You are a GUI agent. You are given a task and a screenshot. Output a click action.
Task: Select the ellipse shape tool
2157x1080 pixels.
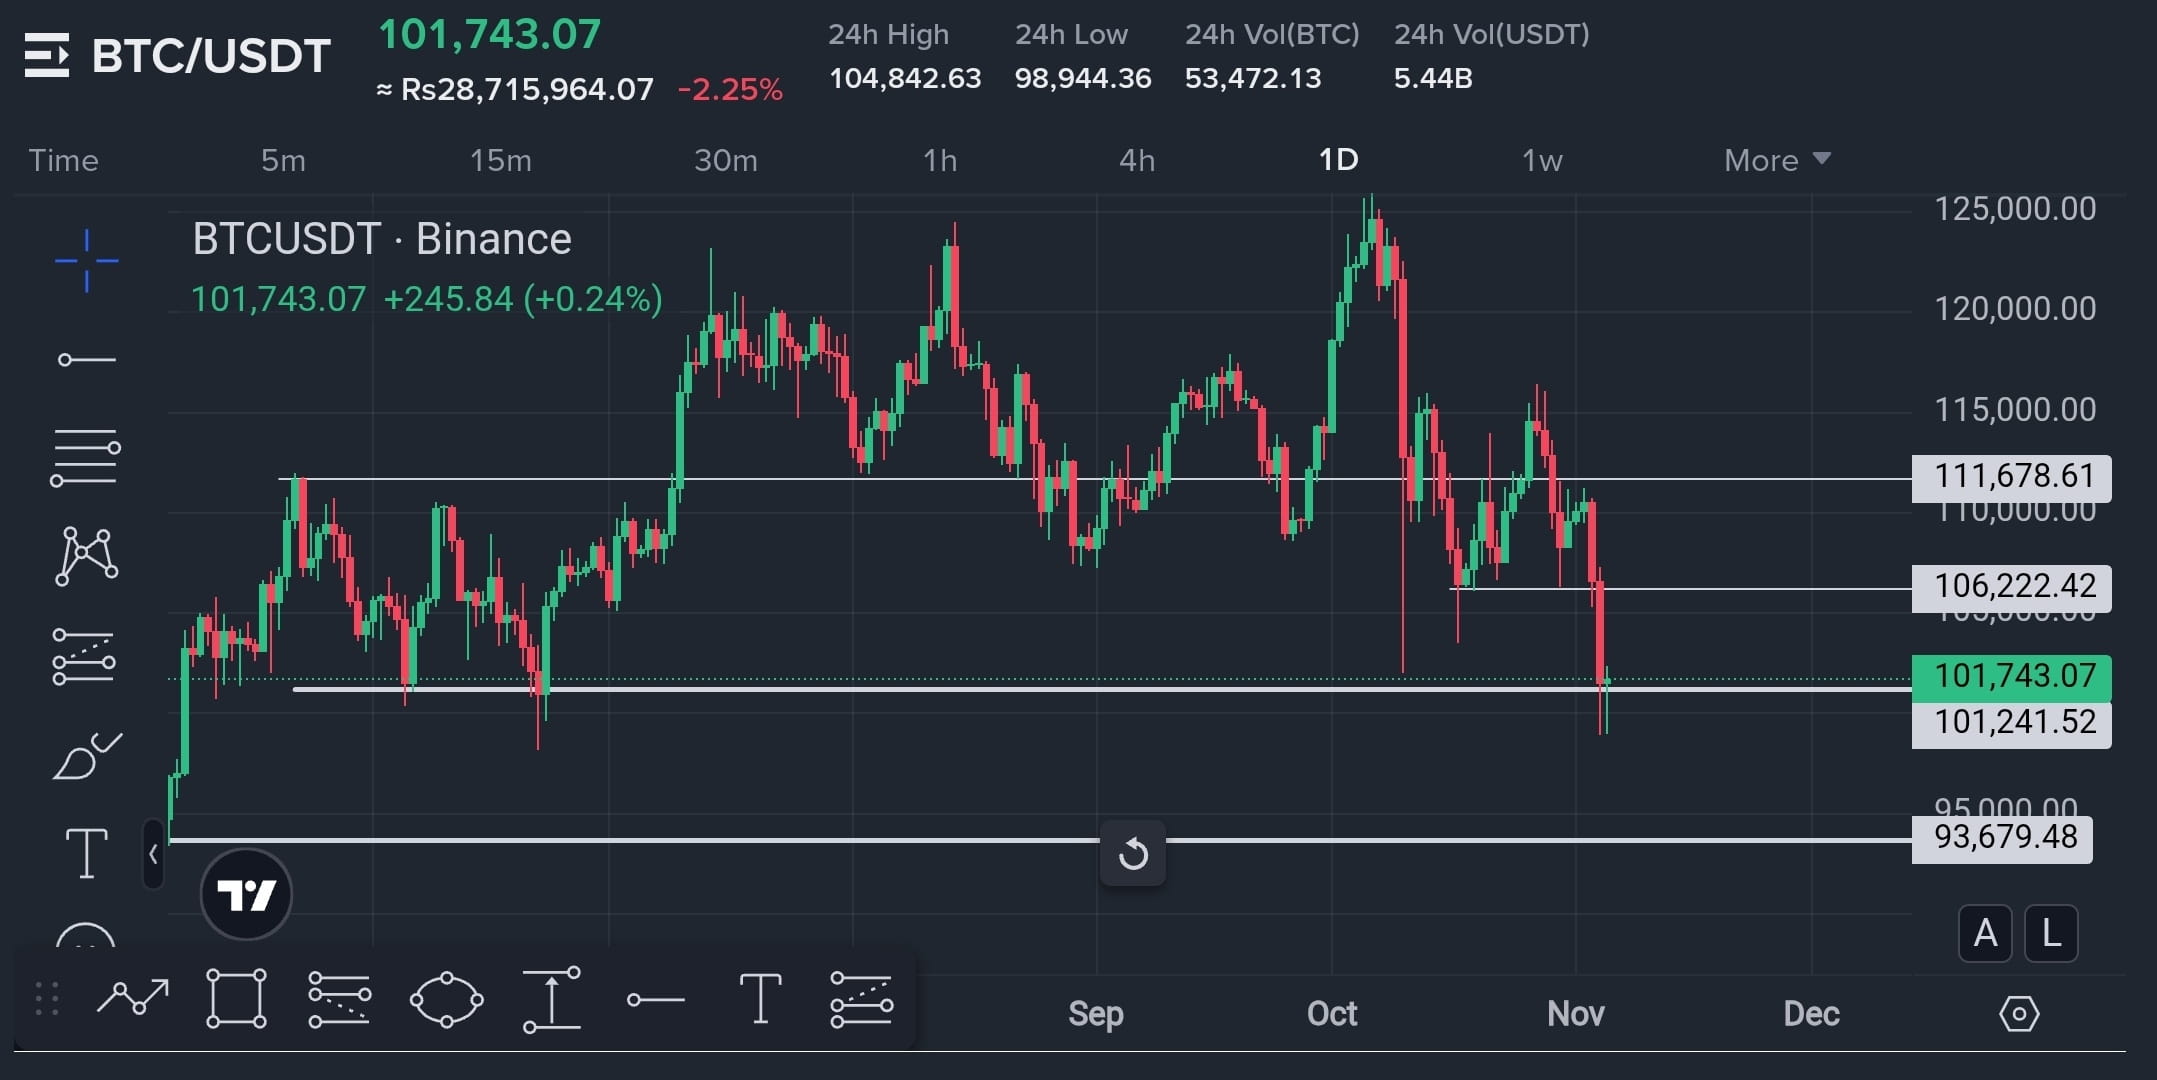tap(447, 999)
